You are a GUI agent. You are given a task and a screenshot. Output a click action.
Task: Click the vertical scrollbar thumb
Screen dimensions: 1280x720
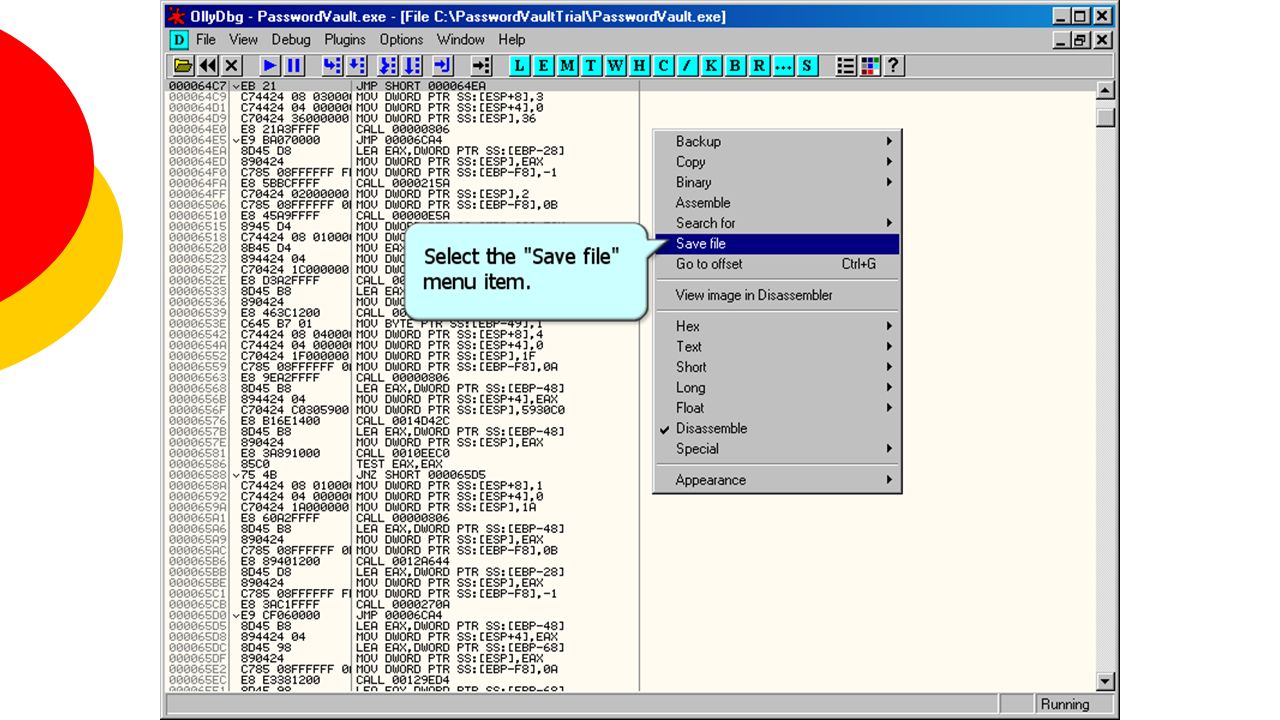click(x=1105, y=117)
